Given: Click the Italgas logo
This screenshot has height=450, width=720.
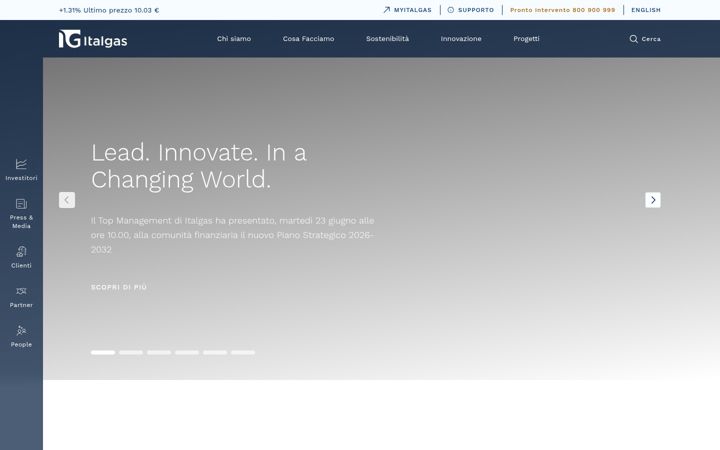Looking at the screenshot, I should [x=93, y=39].
